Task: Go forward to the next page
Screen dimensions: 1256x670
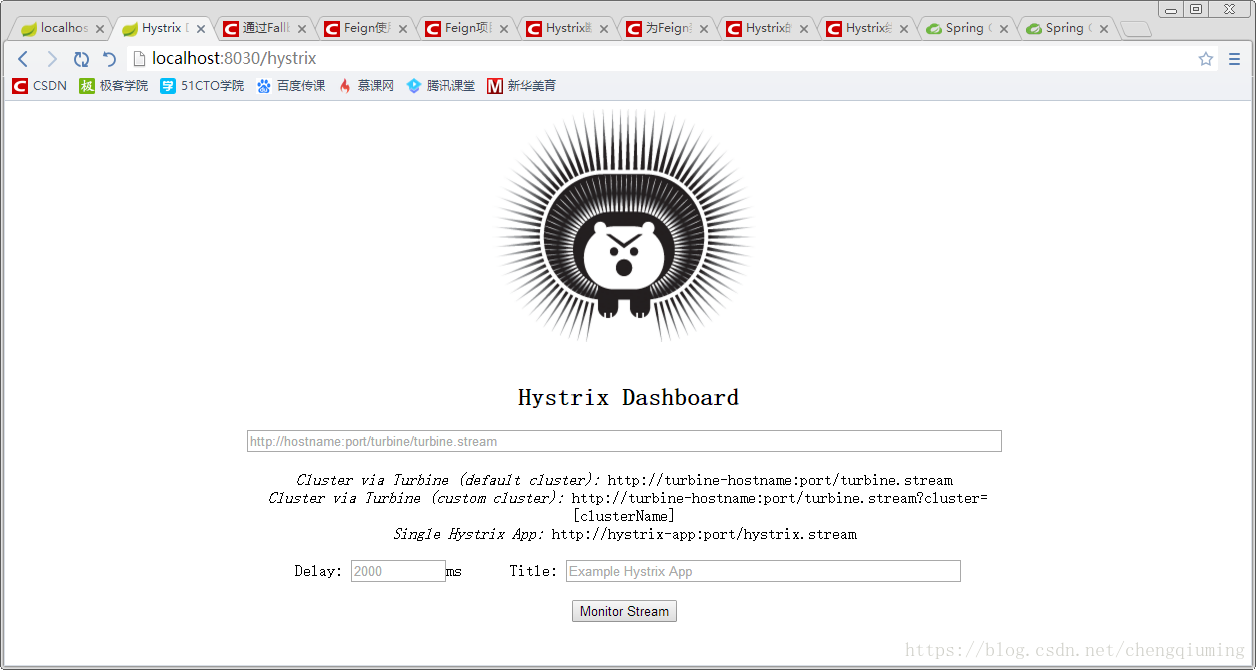Action: click(53, 59)
